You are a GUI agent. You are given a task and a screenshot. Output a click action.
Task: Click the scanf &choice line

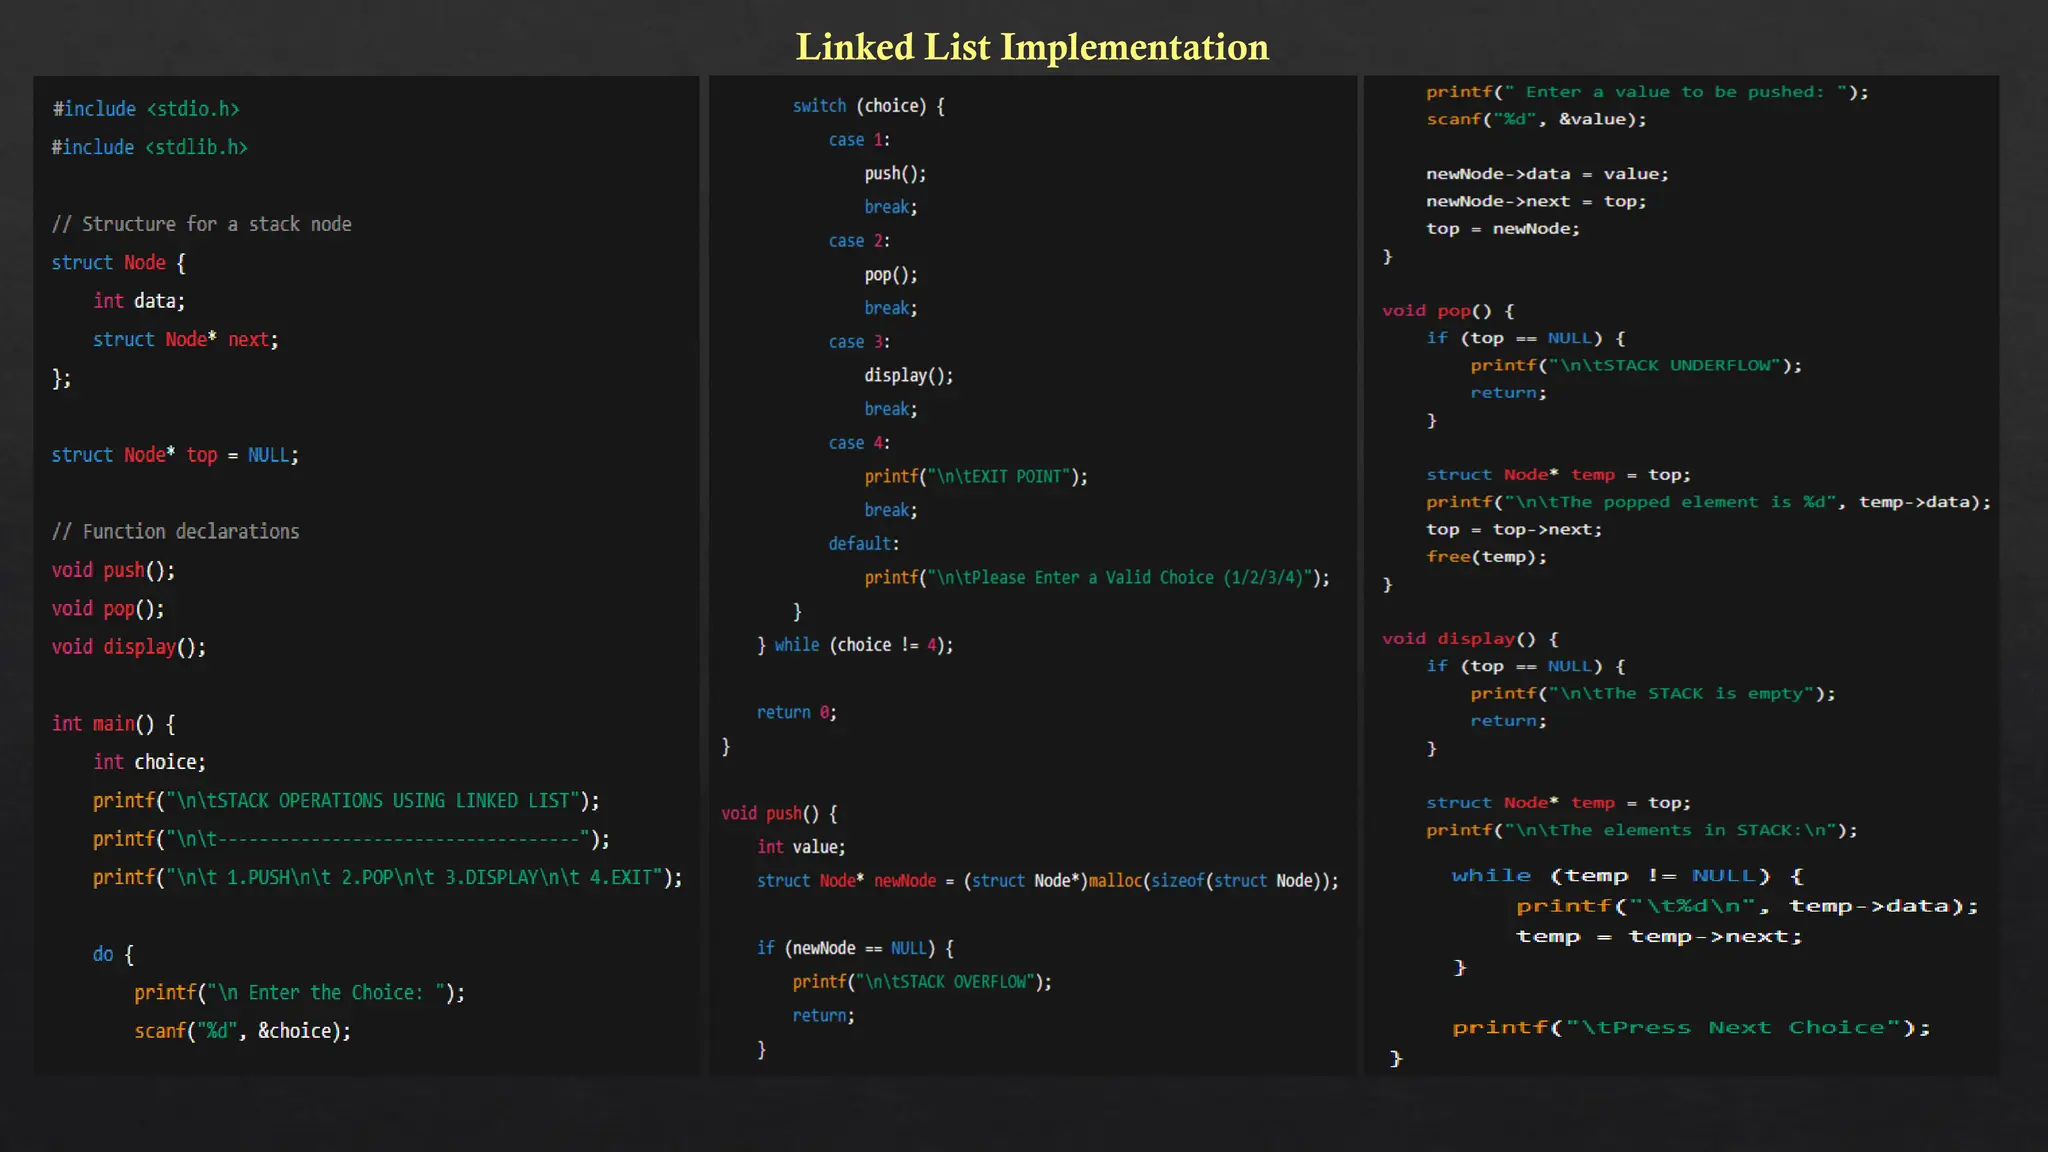243,1031
